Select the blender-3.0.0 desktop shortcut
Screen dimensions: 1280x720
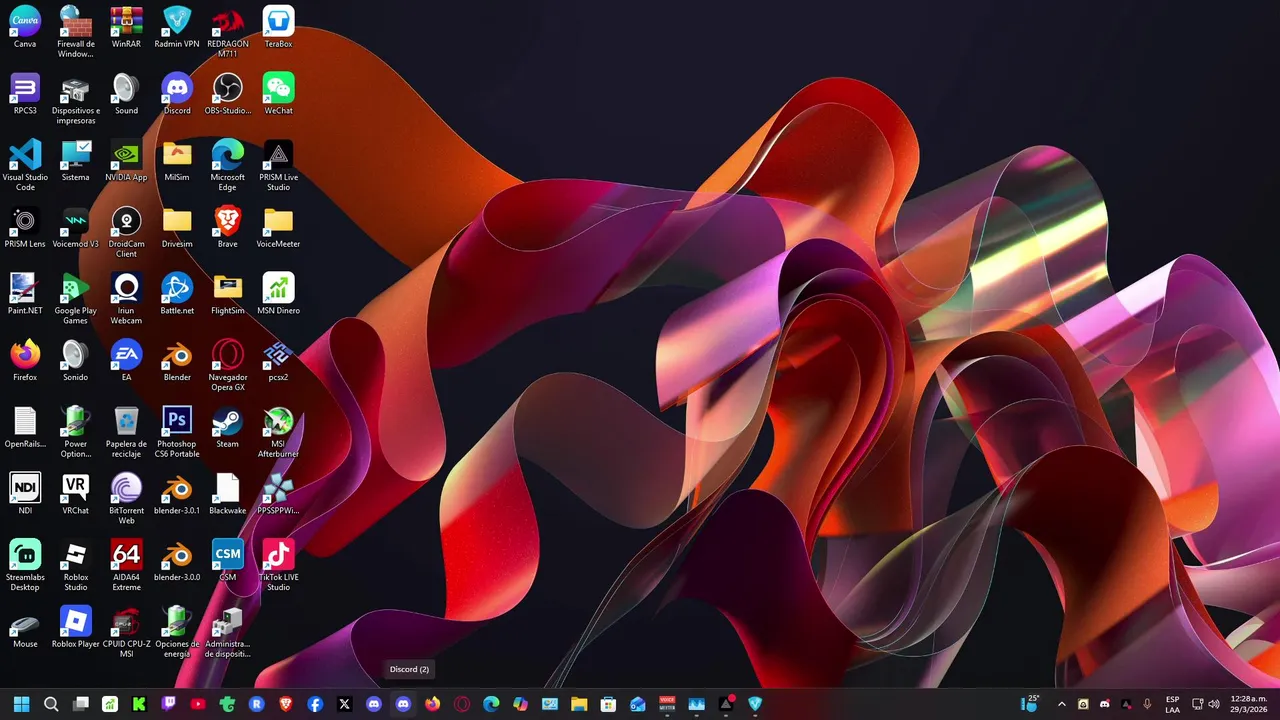pos(177,561)
